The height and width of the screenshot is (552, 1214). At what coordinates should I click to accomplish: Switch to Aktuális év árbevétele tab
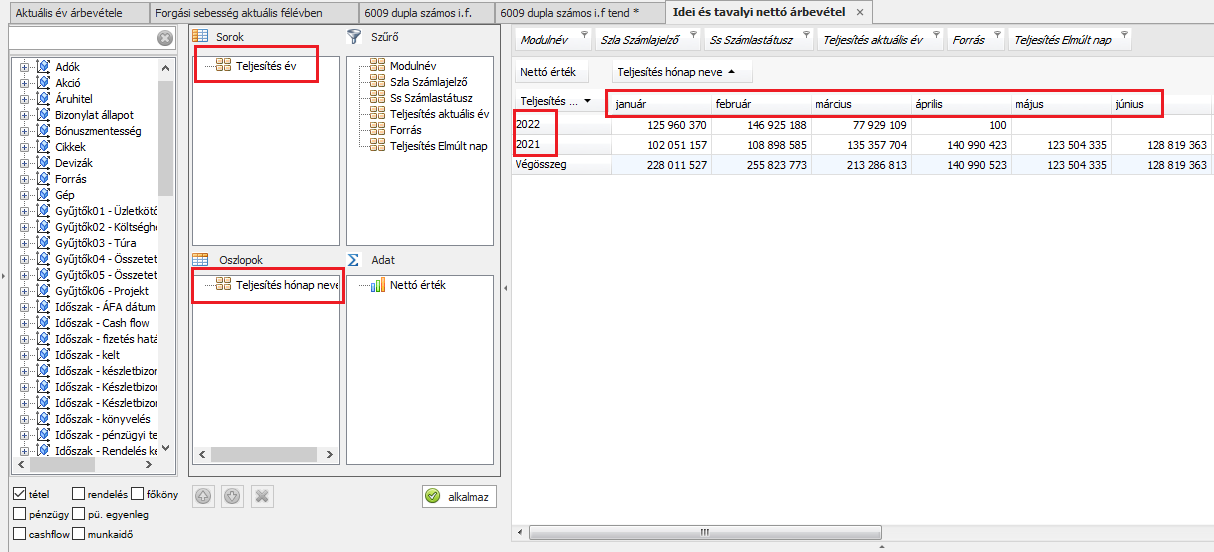coord(74,12)
